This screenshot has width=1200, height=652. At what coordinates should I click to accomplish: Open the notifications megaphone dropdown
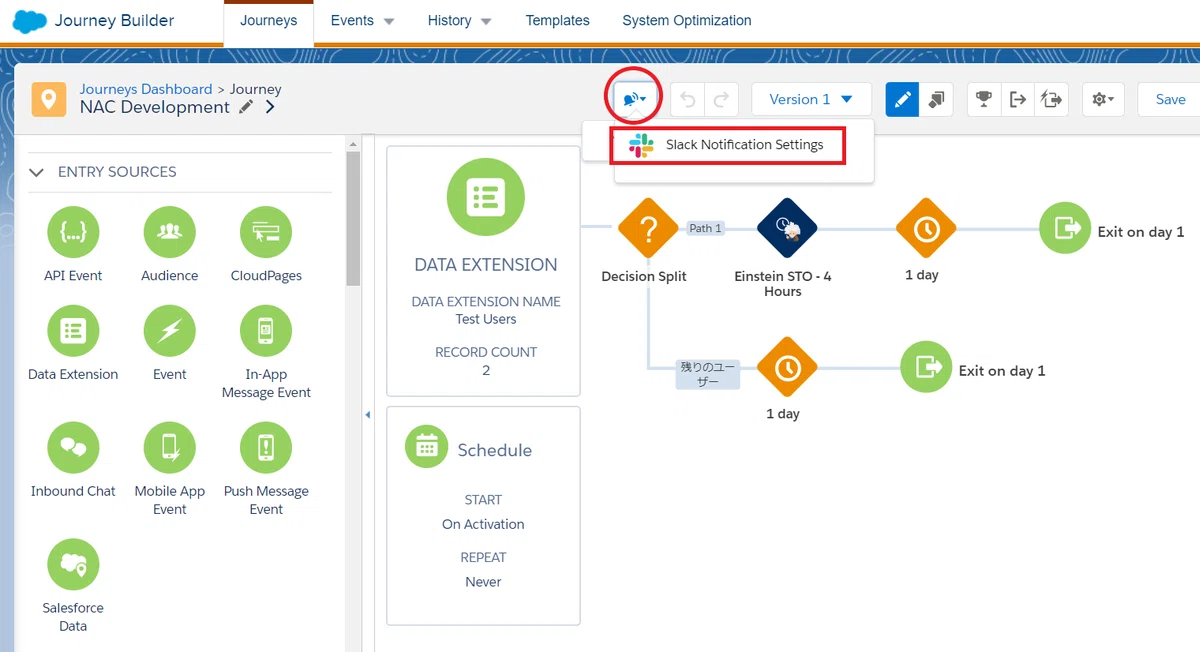(635, 99)
